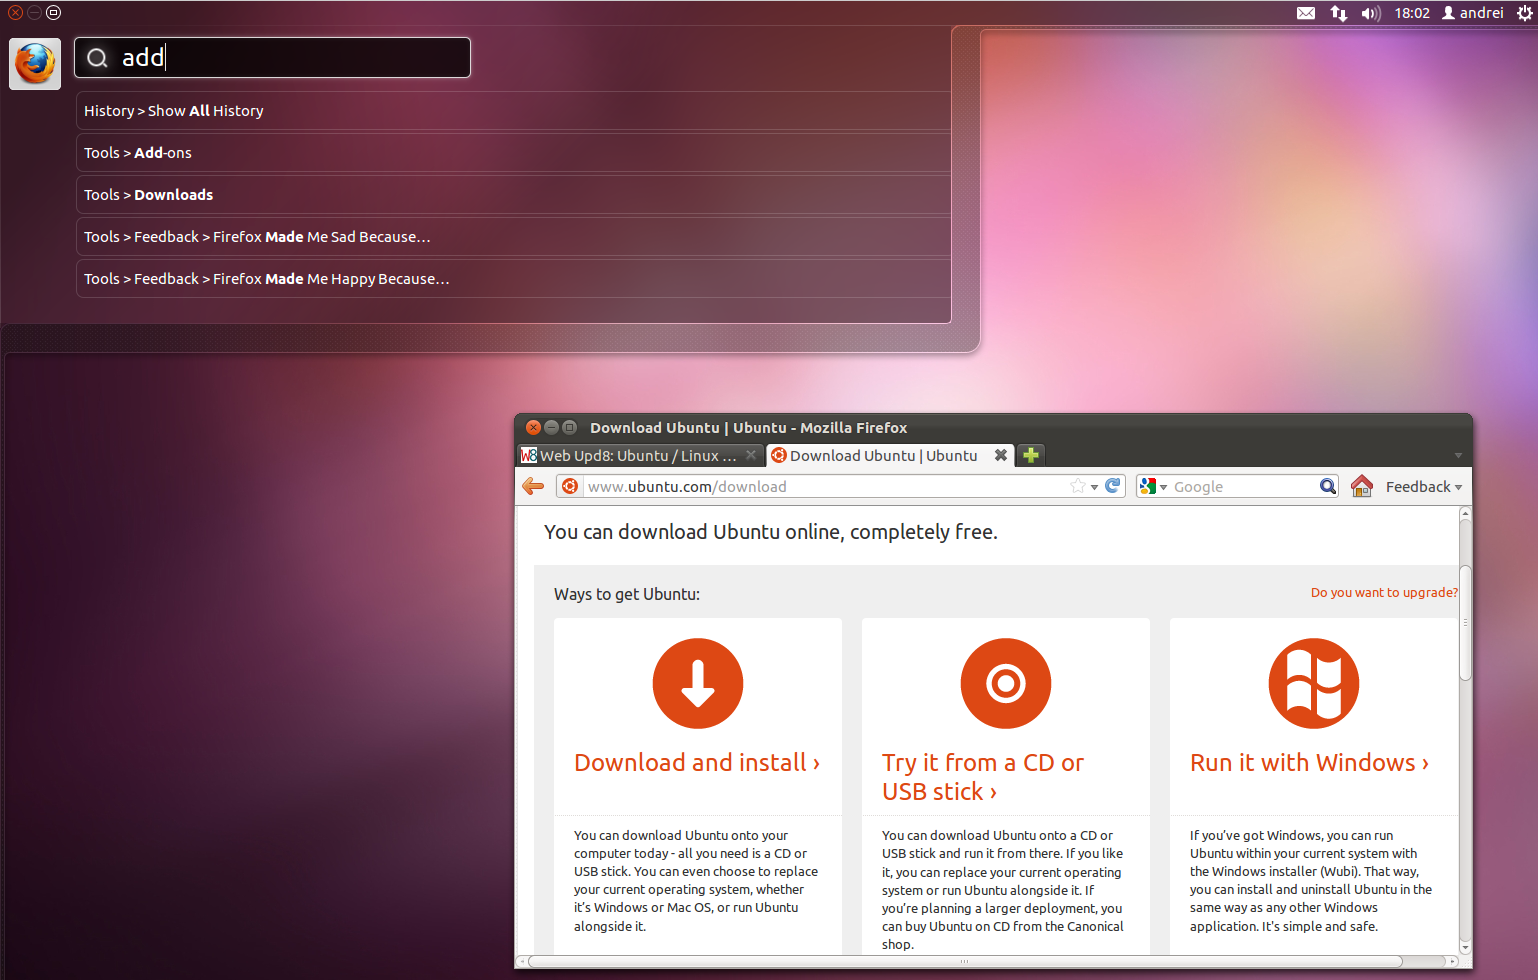Select 'Firefox Made Me Sad Because…' result

click(513, 237)
